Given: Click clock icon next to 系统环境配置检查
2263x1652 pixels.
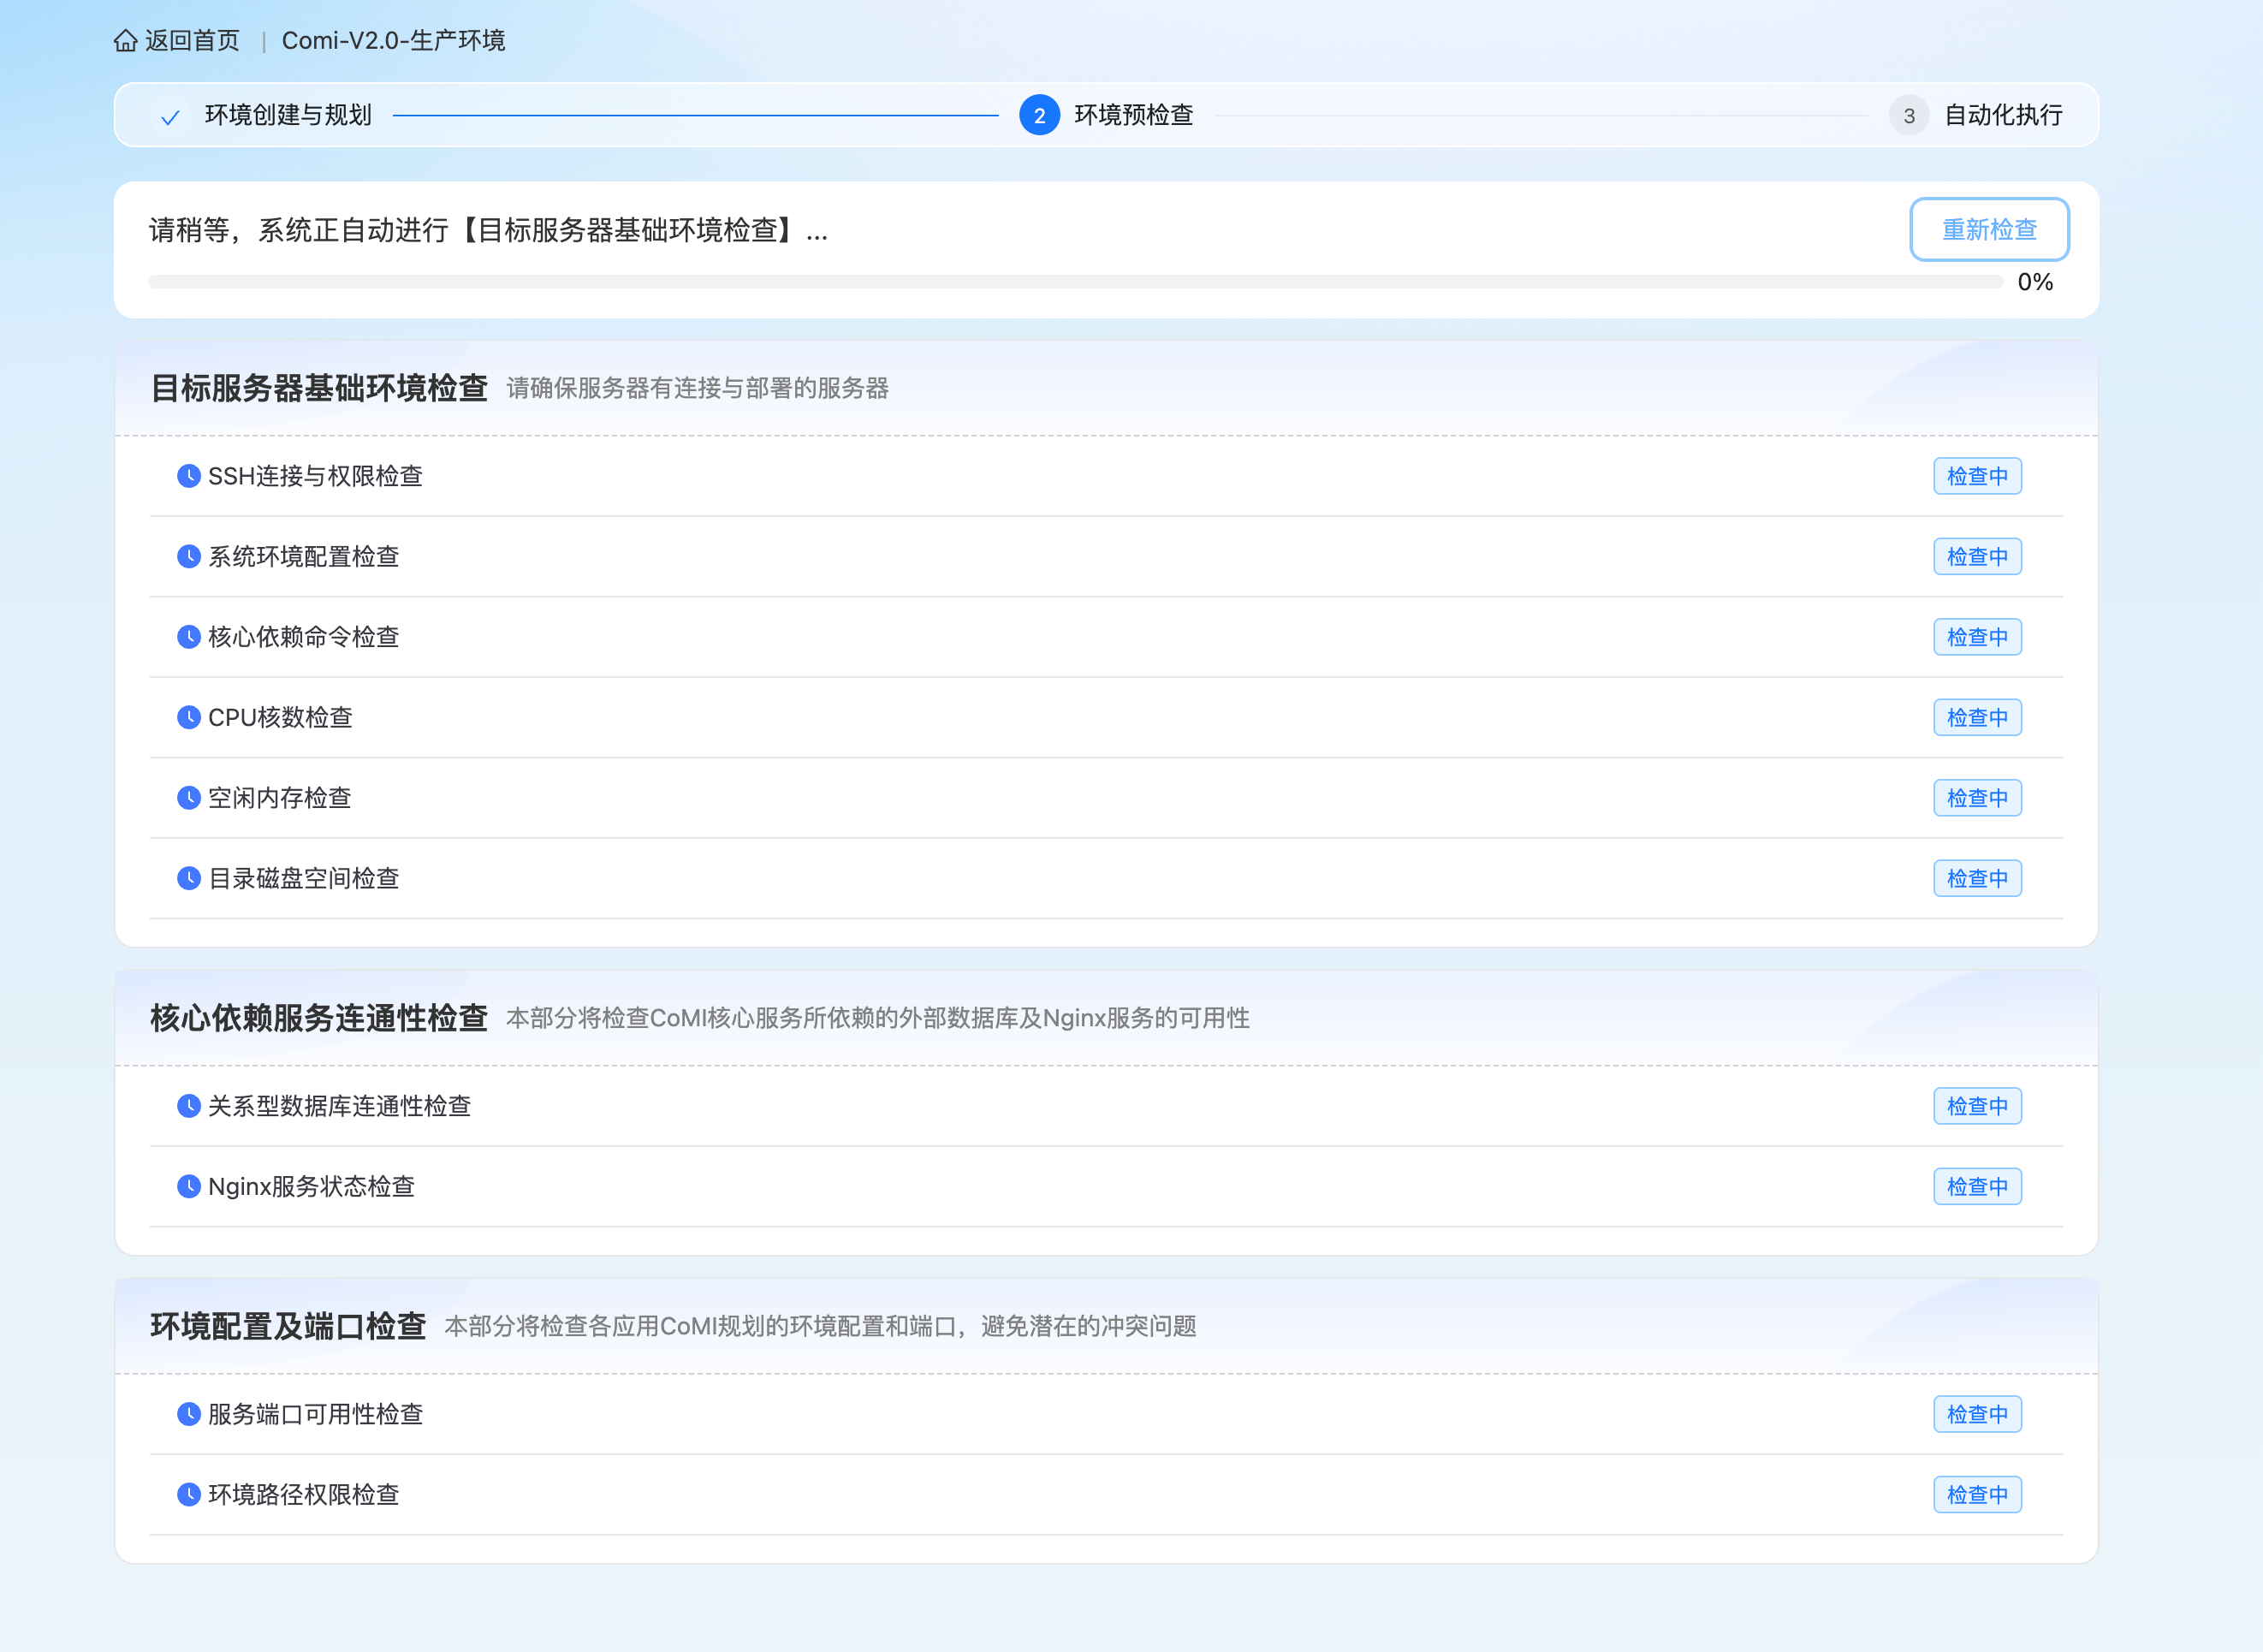Looking at the screenshot, I should coord(188,556).
